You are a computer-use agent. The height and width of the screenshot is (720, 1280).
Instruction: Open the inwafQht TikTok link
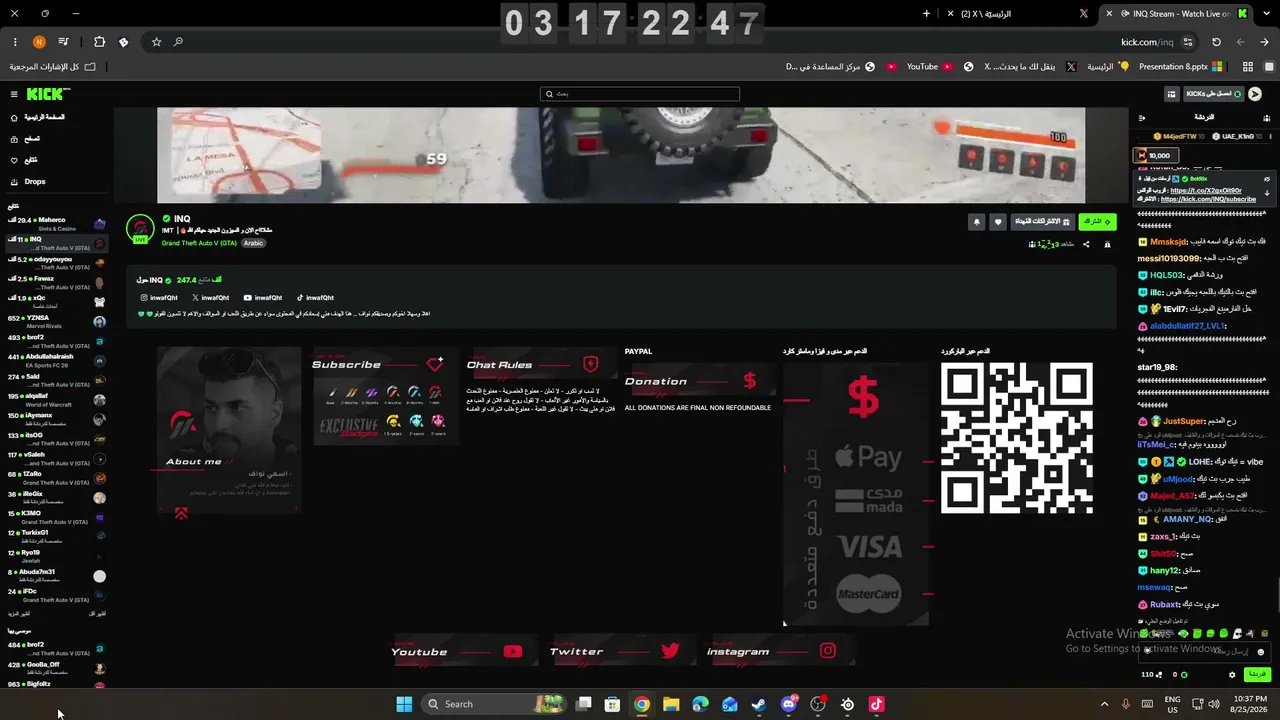point(315,298)
